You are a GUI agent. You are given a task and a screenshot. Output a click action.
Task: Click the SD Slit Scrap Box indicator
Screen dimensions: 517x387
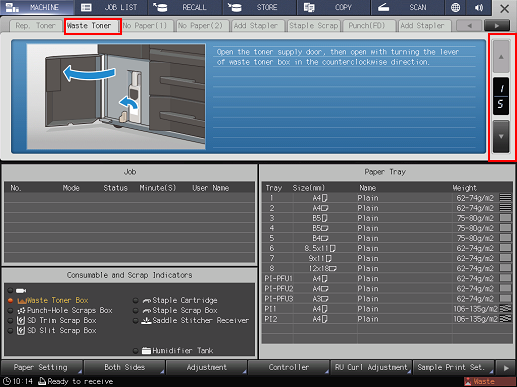tap(57, 330)
